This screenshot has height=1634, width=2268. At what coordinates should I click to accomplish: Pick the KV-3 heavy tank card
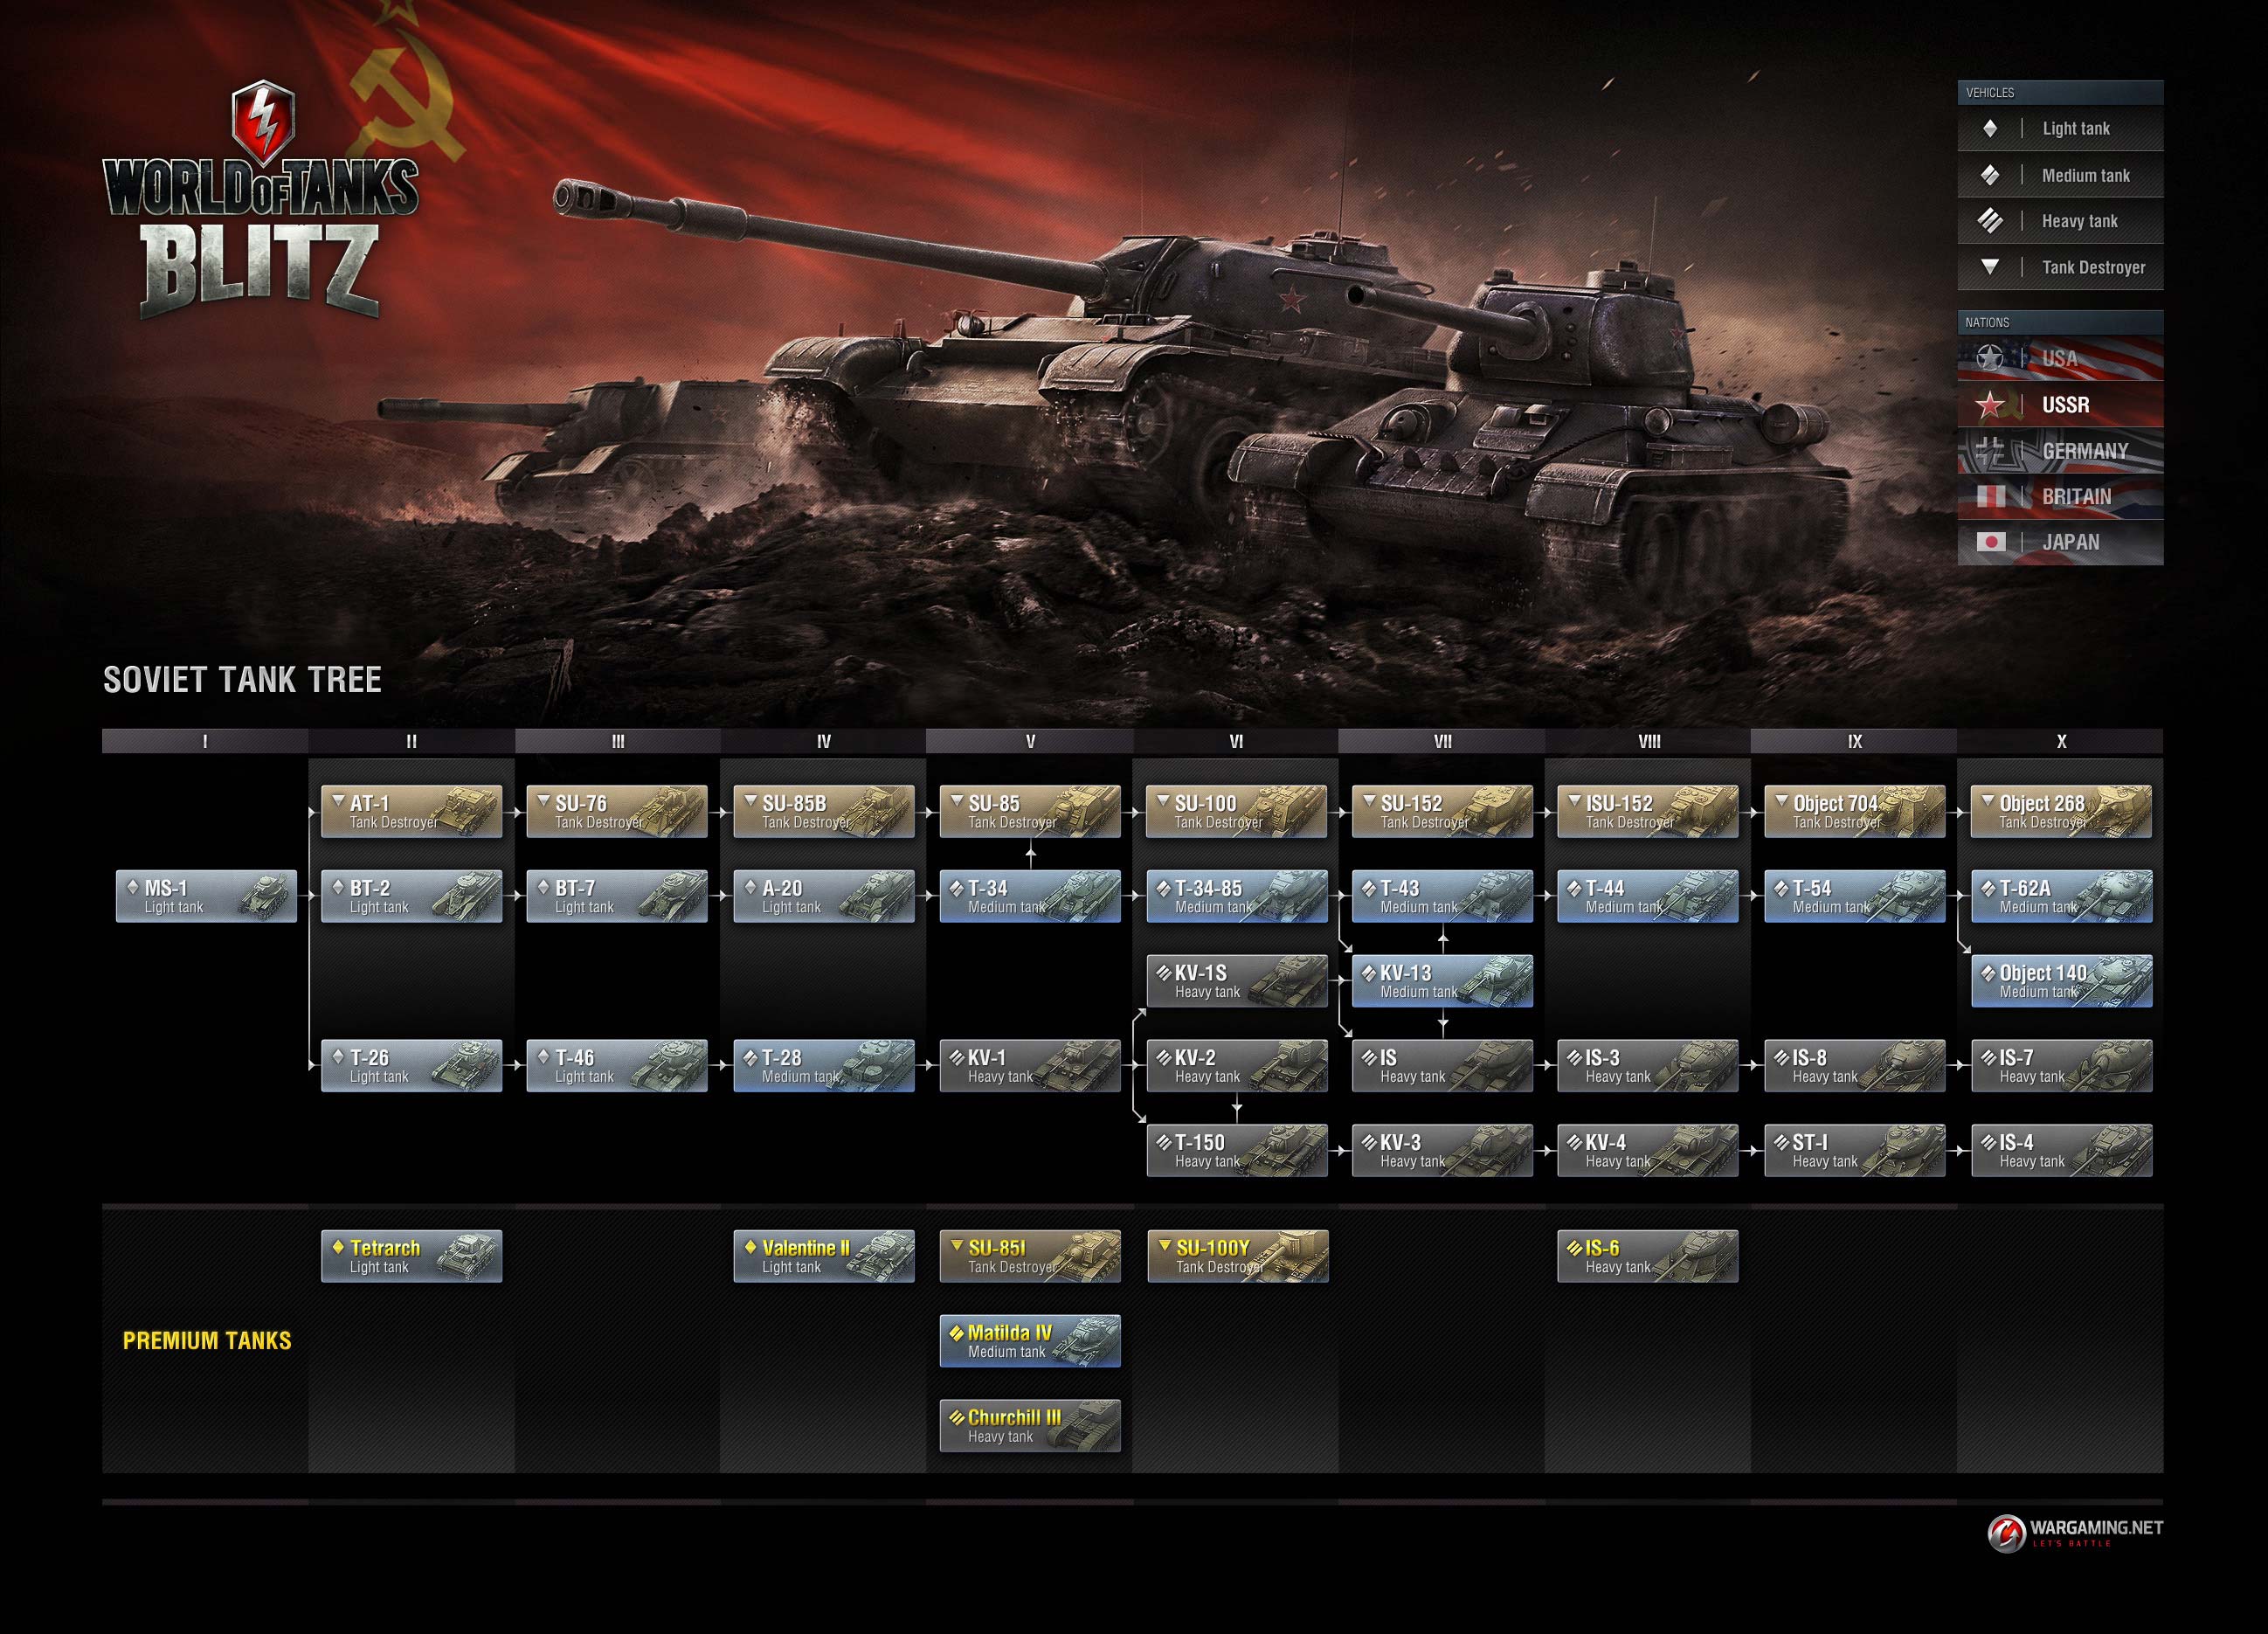tap(1443, 1150)
